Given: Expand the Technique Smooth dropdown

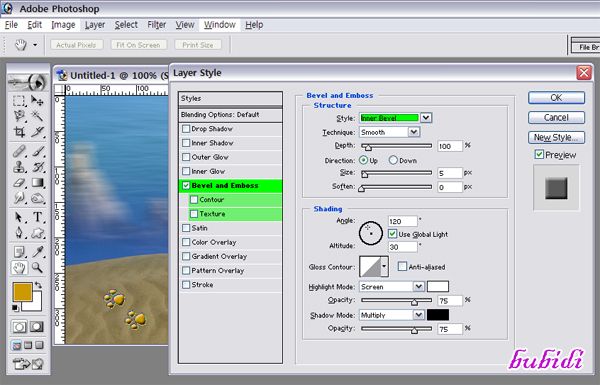Looking at the screenshot, I should click(414, 132).
